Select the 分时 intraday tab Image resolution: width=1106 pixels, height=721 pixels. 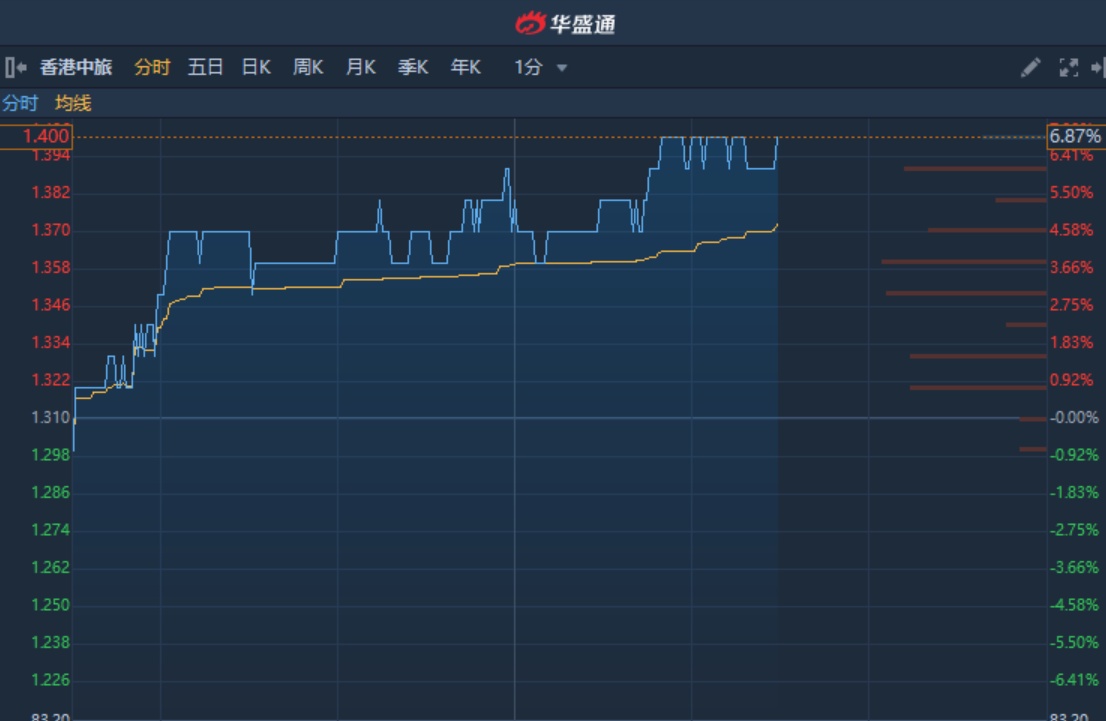tap(152, 68)
